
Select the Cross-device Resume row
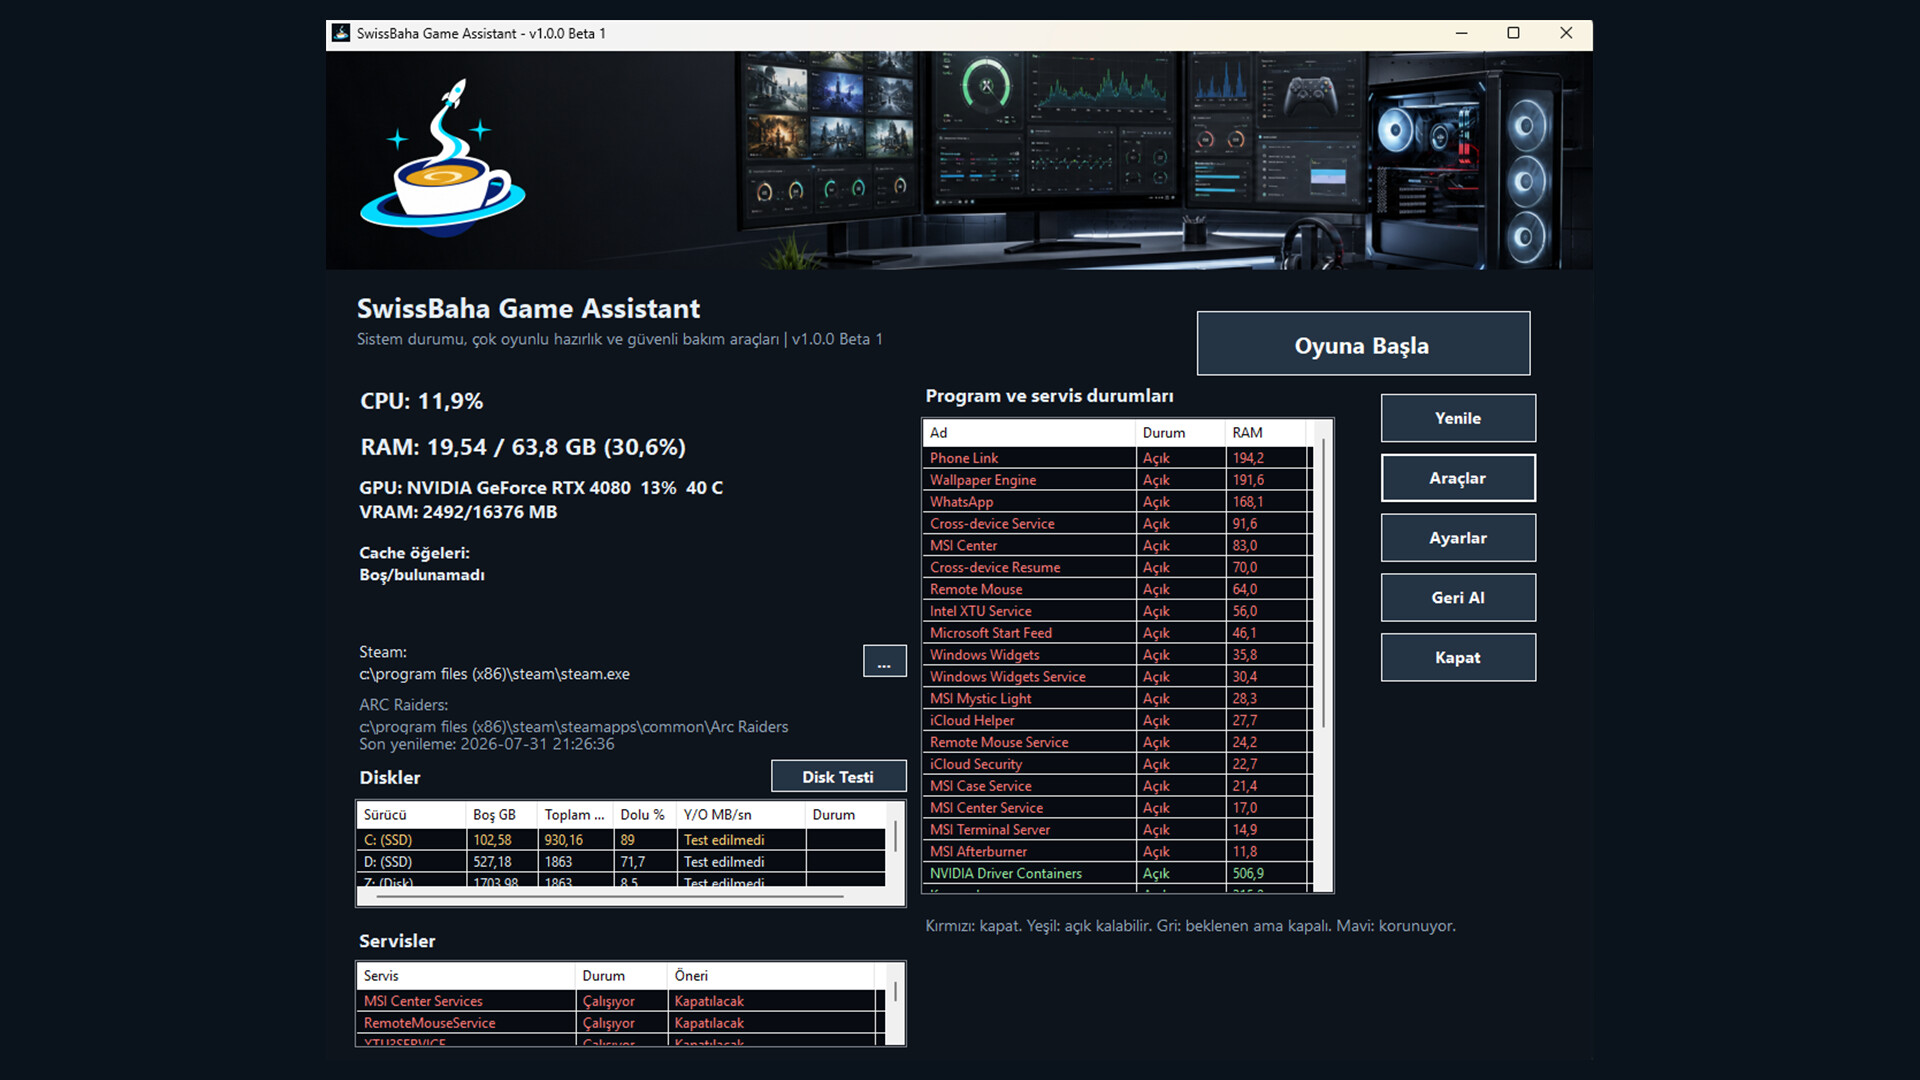click(1117, 567)
